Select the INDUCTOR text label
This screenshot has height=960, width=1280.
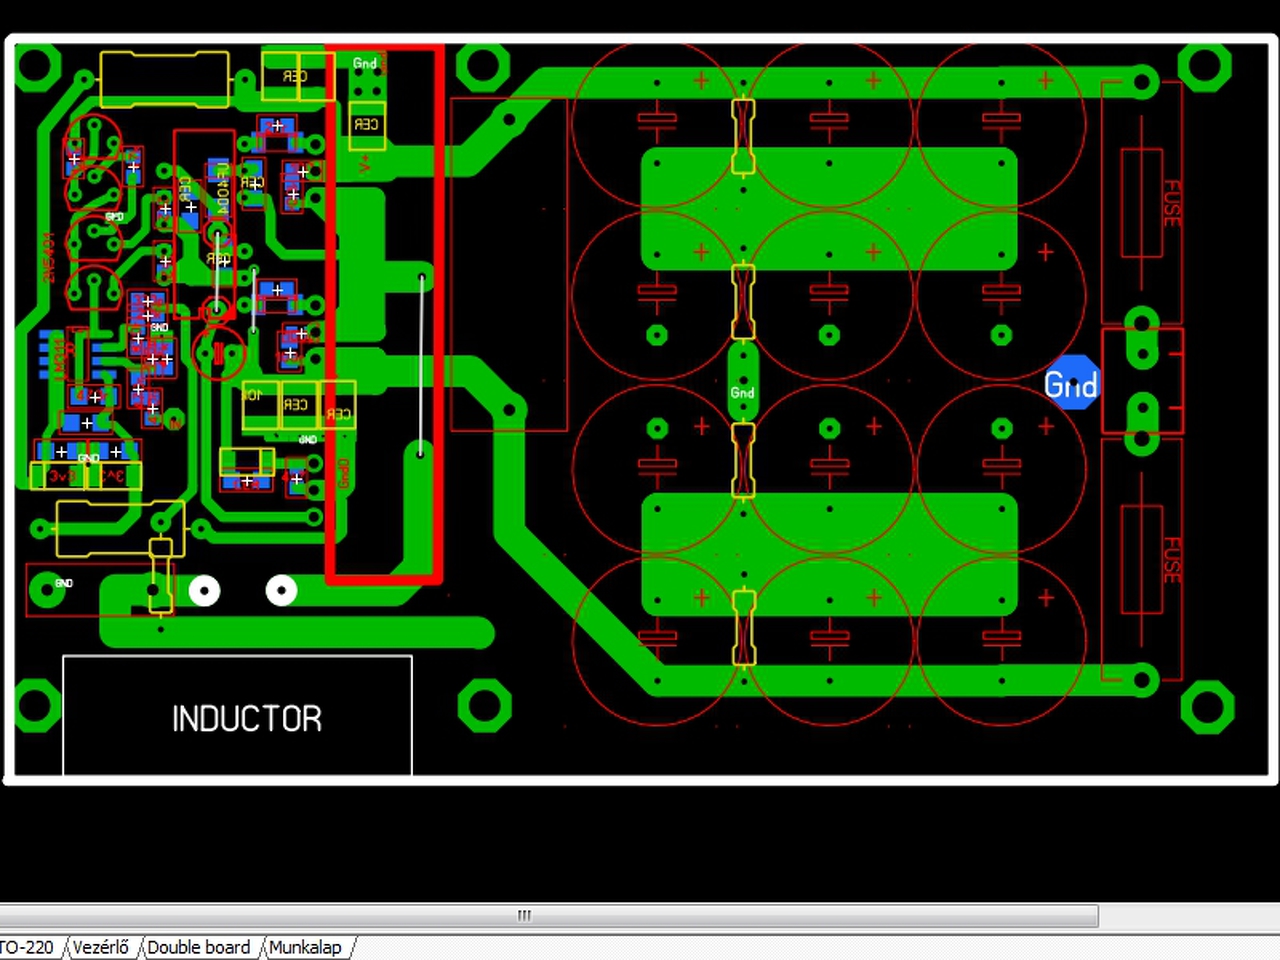pos(247,718)
